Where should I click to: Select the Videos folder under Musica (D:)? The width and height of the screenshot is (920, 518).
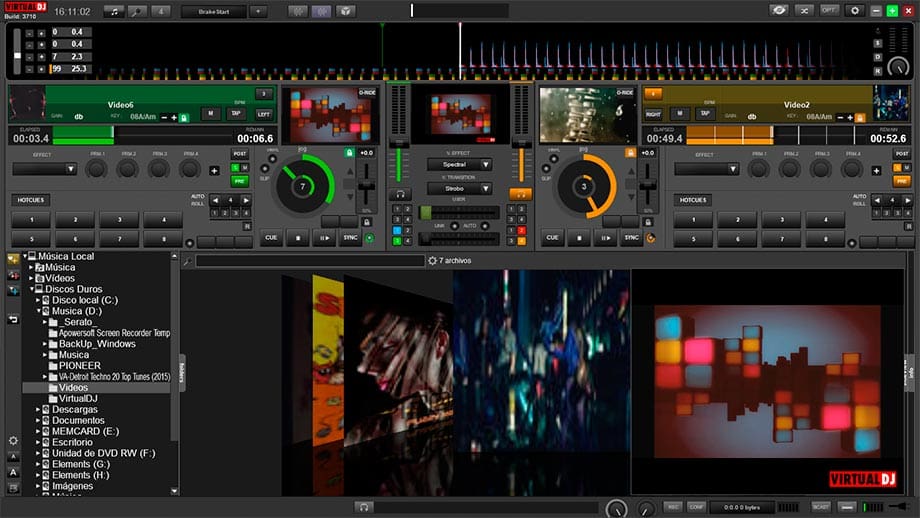73,388
